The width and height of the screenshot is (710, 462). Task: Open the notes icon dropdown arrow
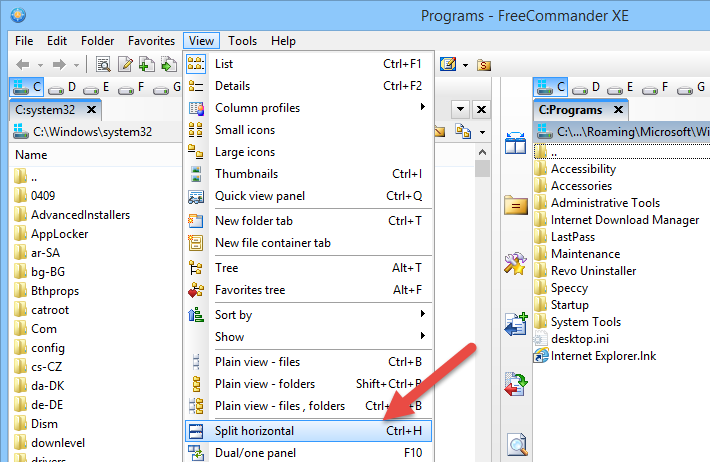click(465, 66)
